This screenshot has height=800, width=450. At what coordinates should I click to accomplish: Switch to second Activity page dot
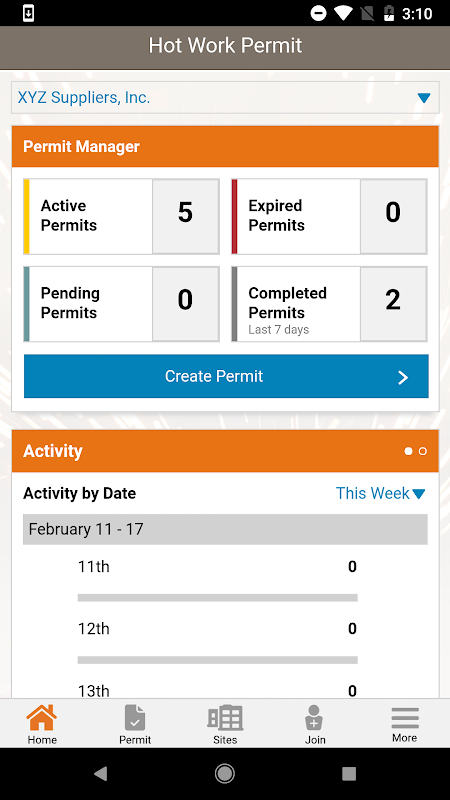click(422, 451)
